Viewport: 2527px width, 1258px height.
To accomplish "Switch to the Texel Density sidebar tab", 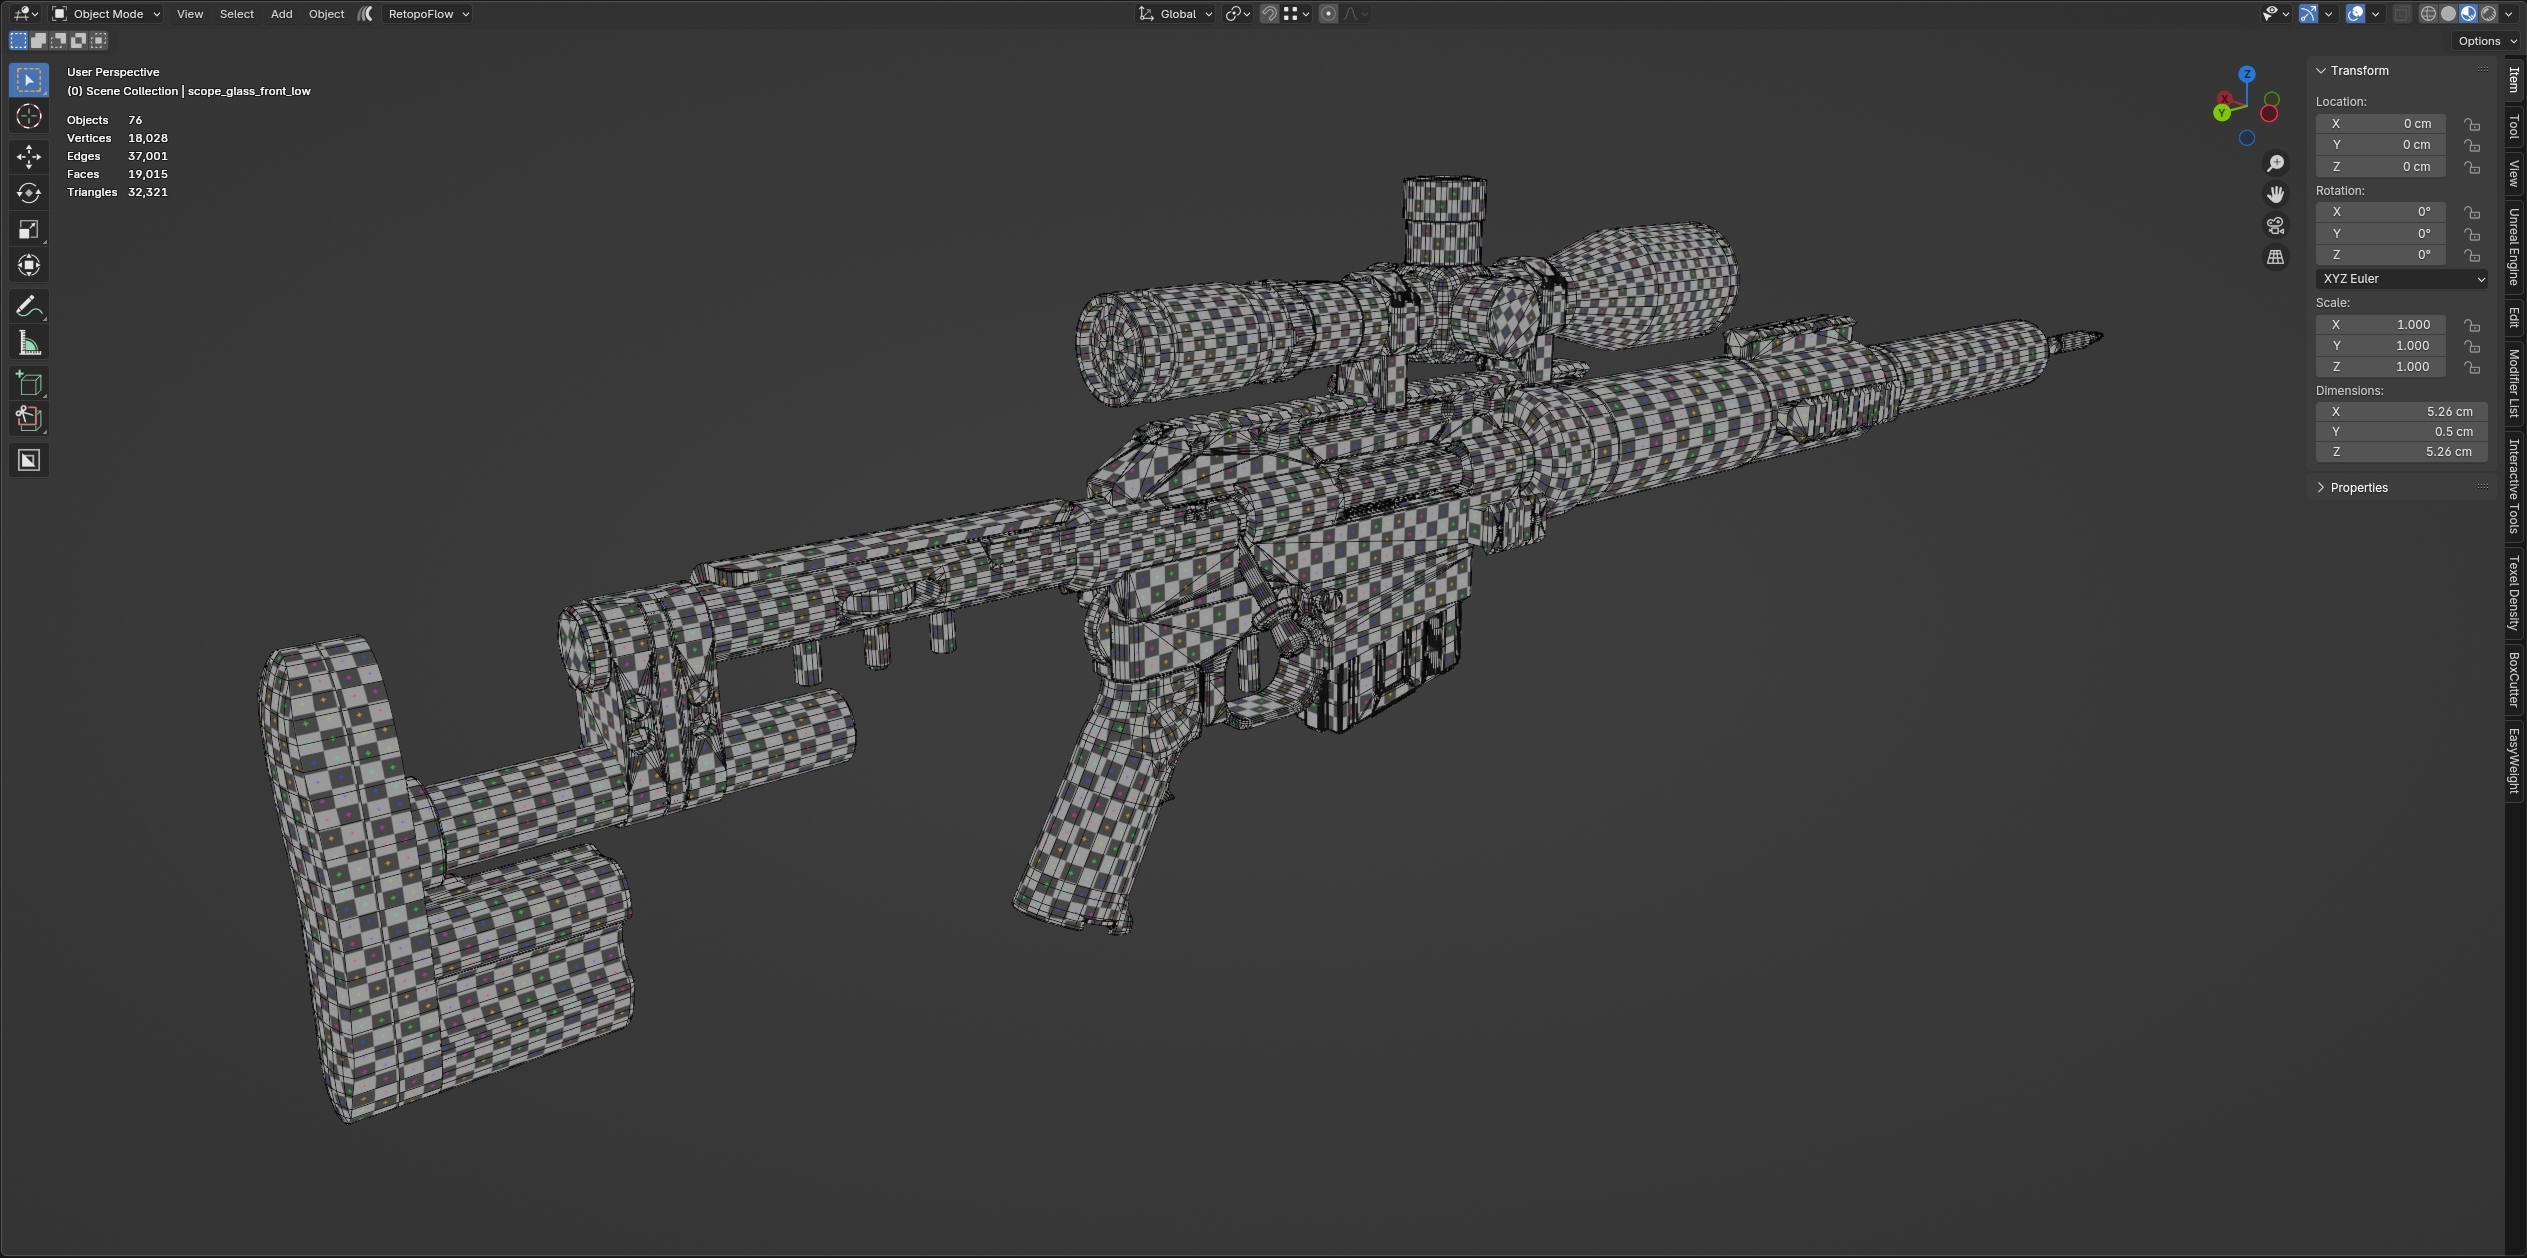I will tap(2514, 594).
